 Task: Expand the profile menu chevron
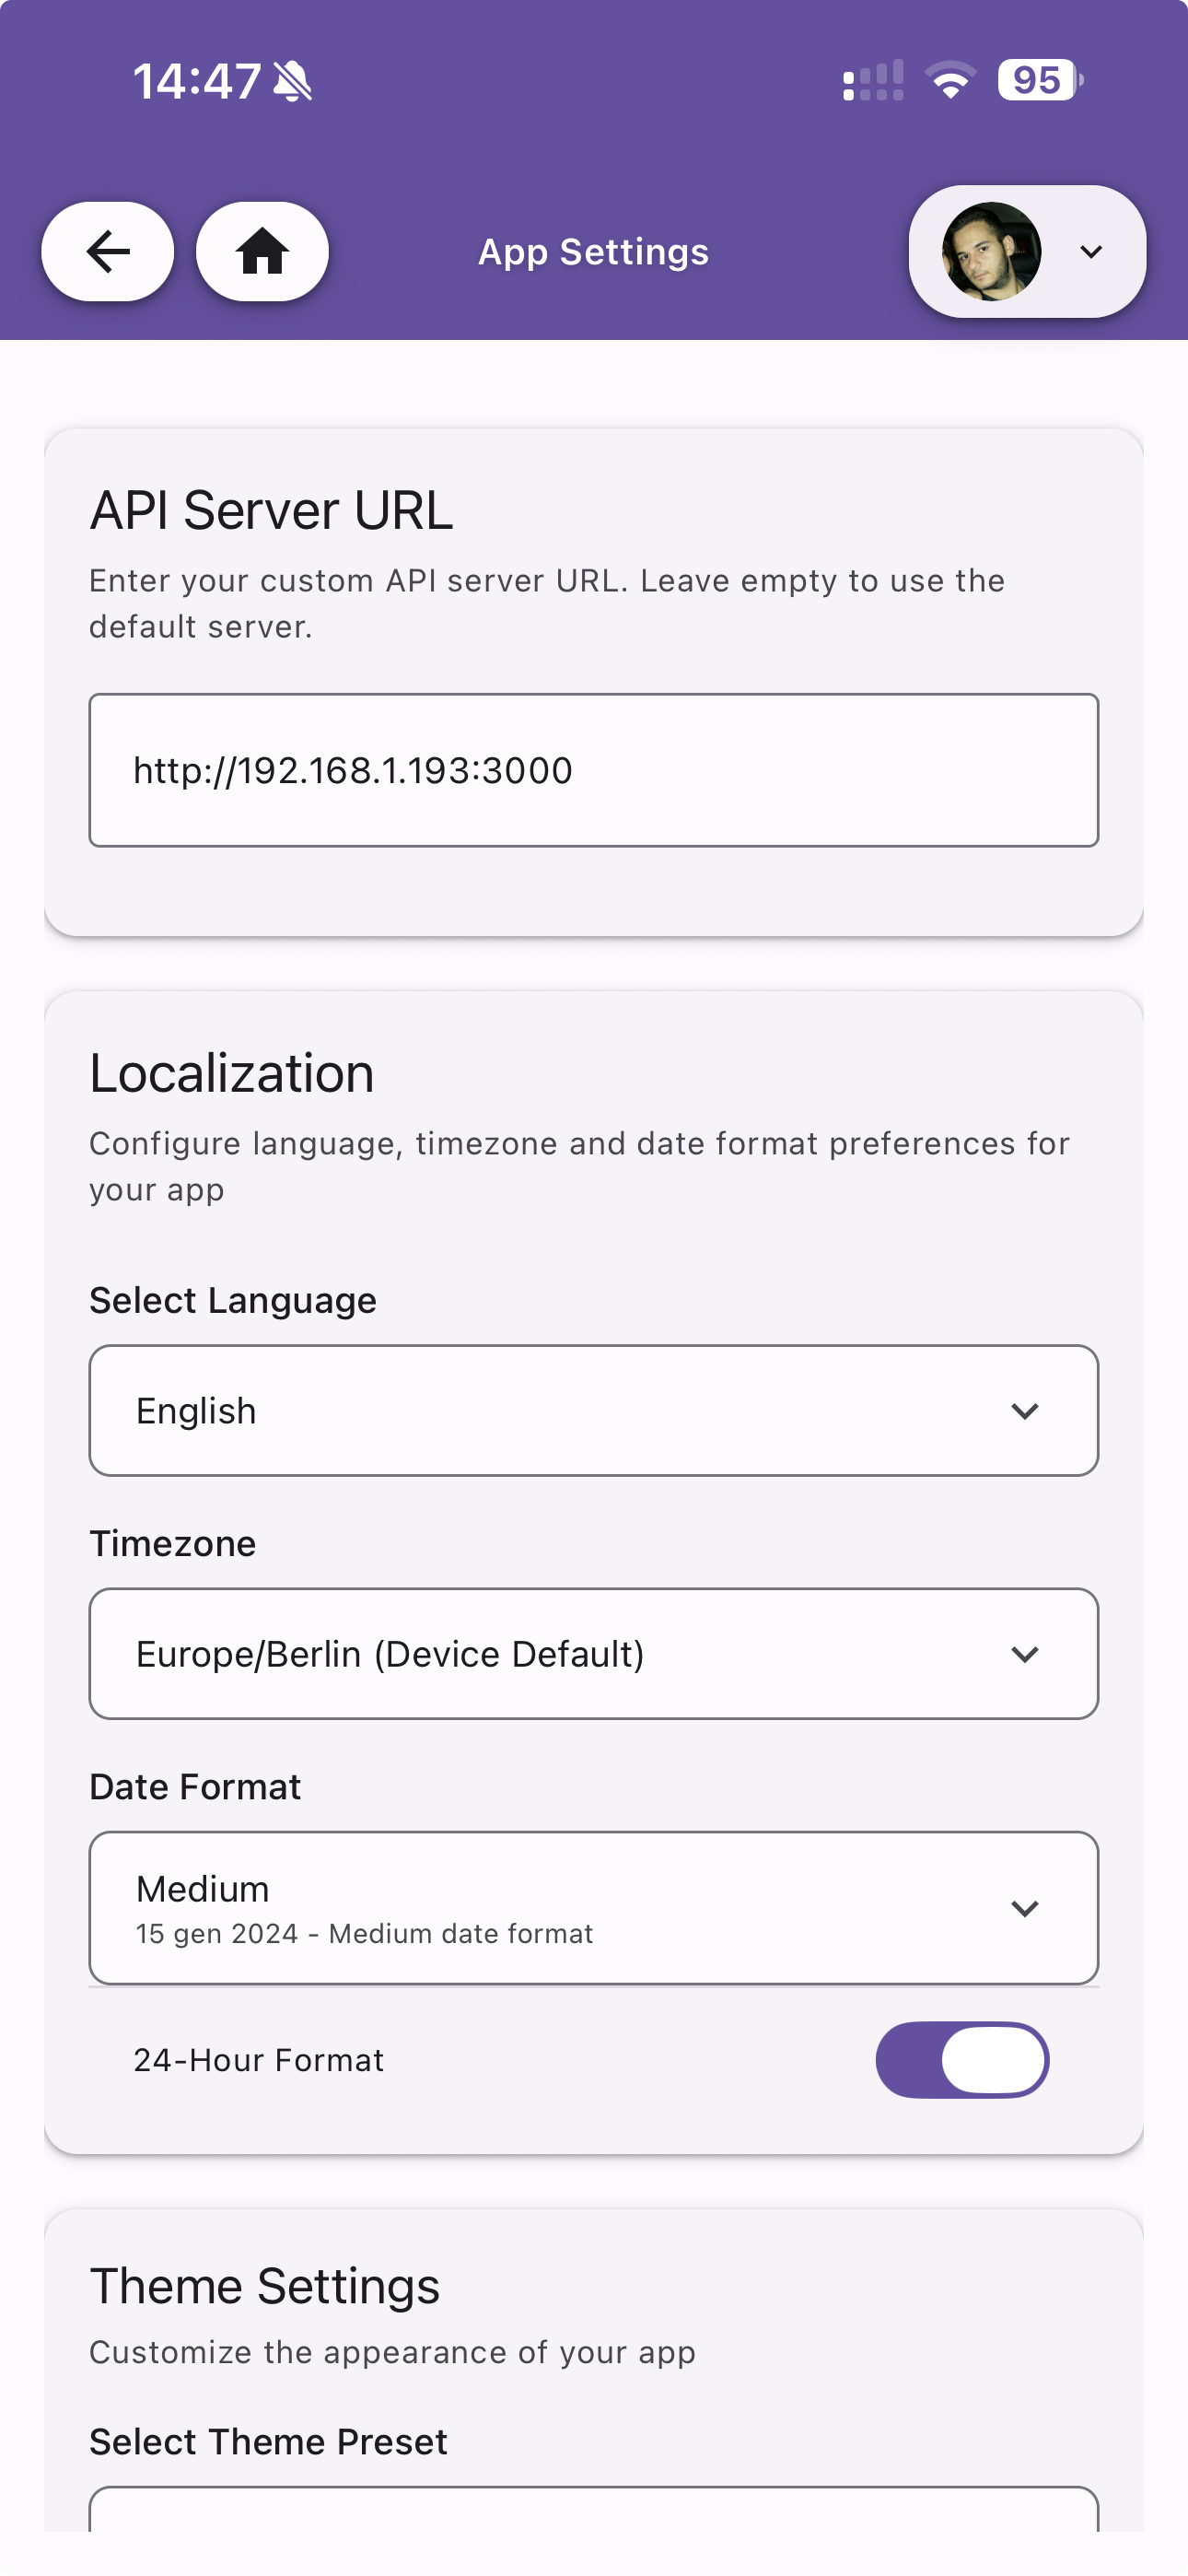coord(1091,251)
